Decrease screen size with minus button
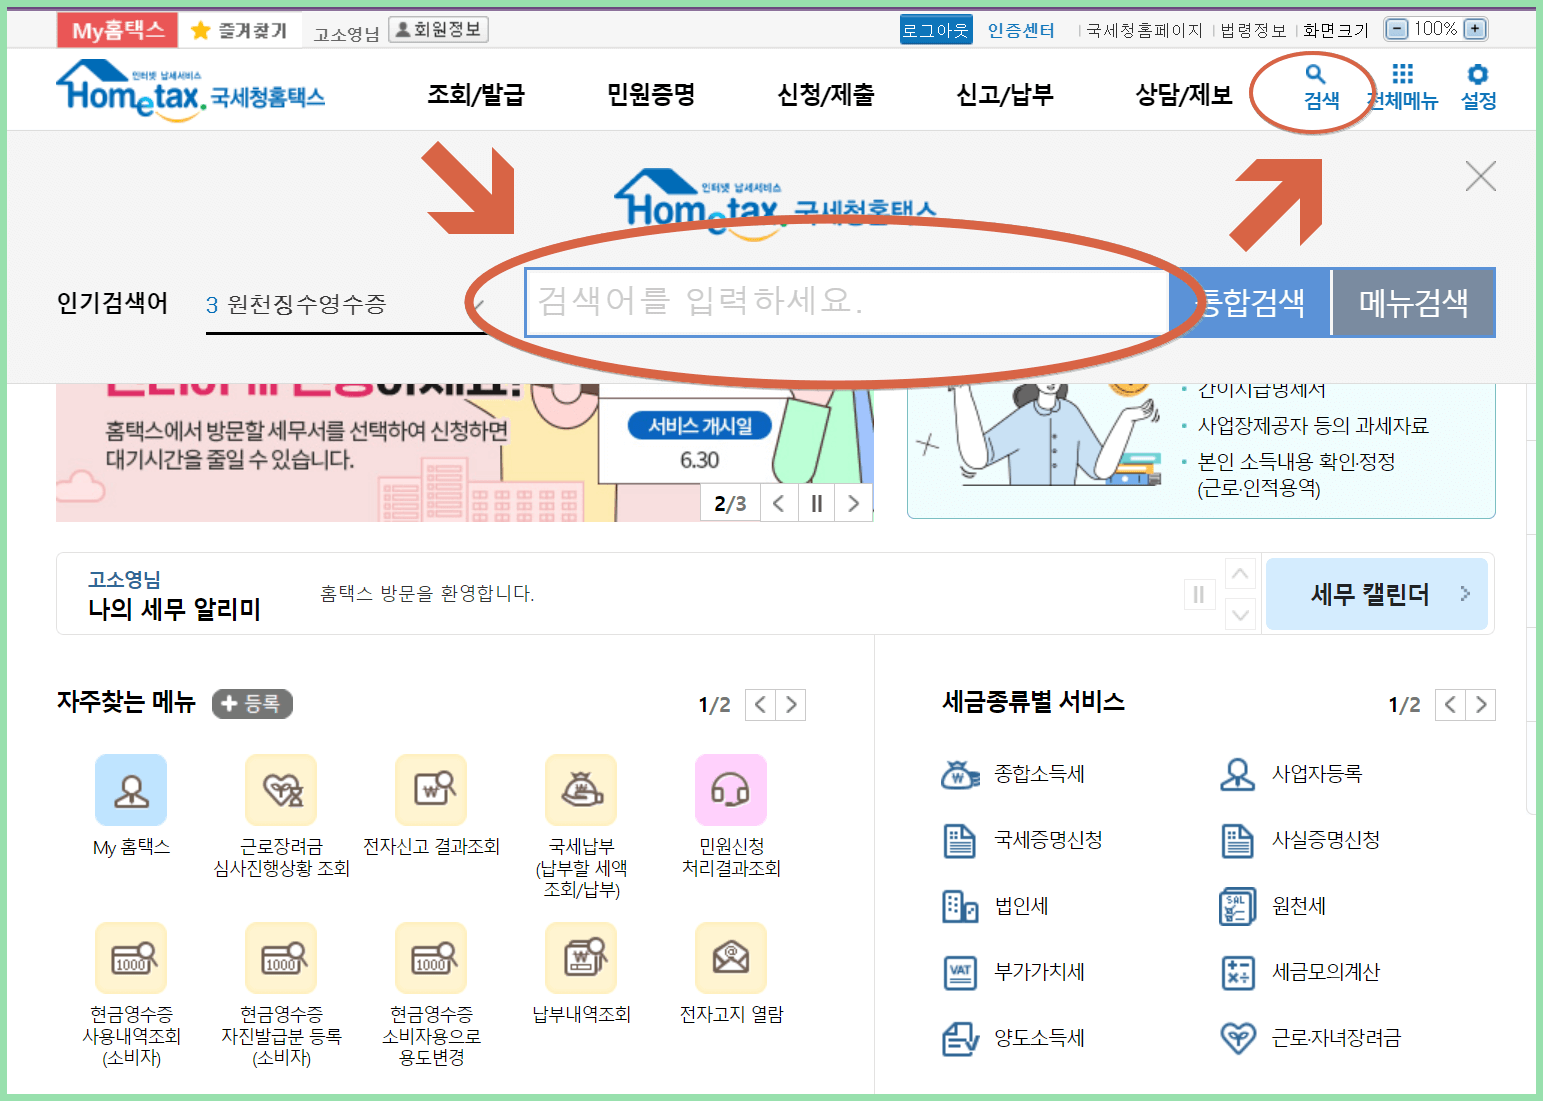Screen dimensions: 1543x1101 click(x=1397, y=29)
